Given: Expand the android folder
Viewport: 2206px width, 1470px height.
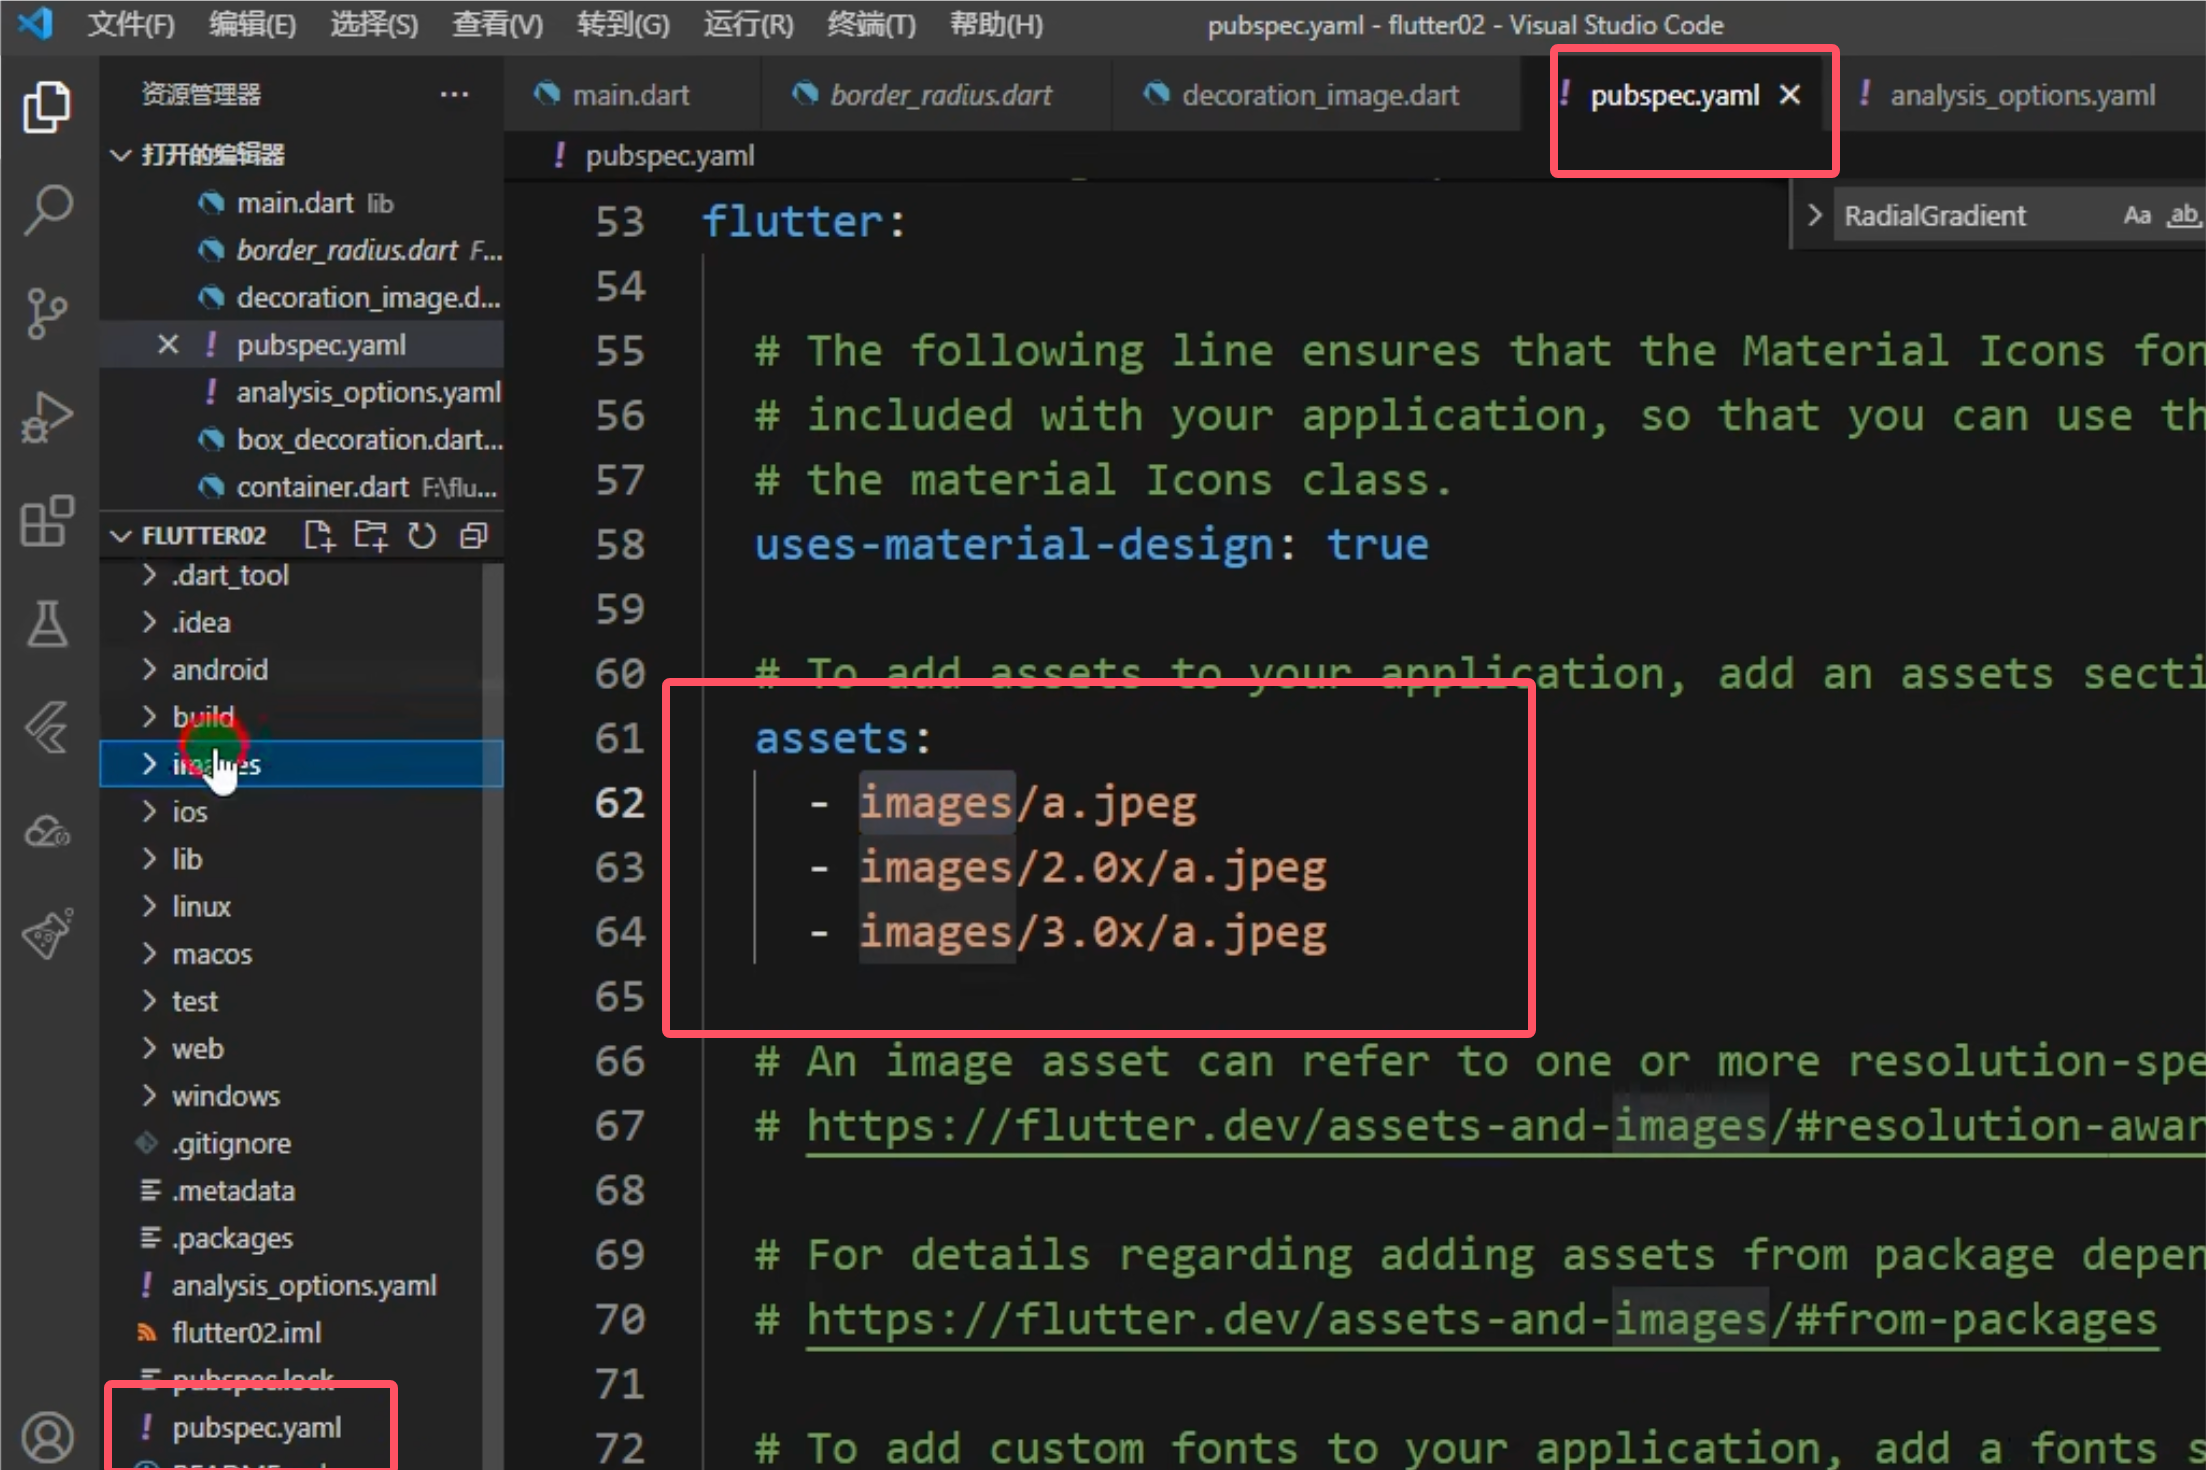Looking at the screenshot, I should pyautogui.click(x=219, y=670).
